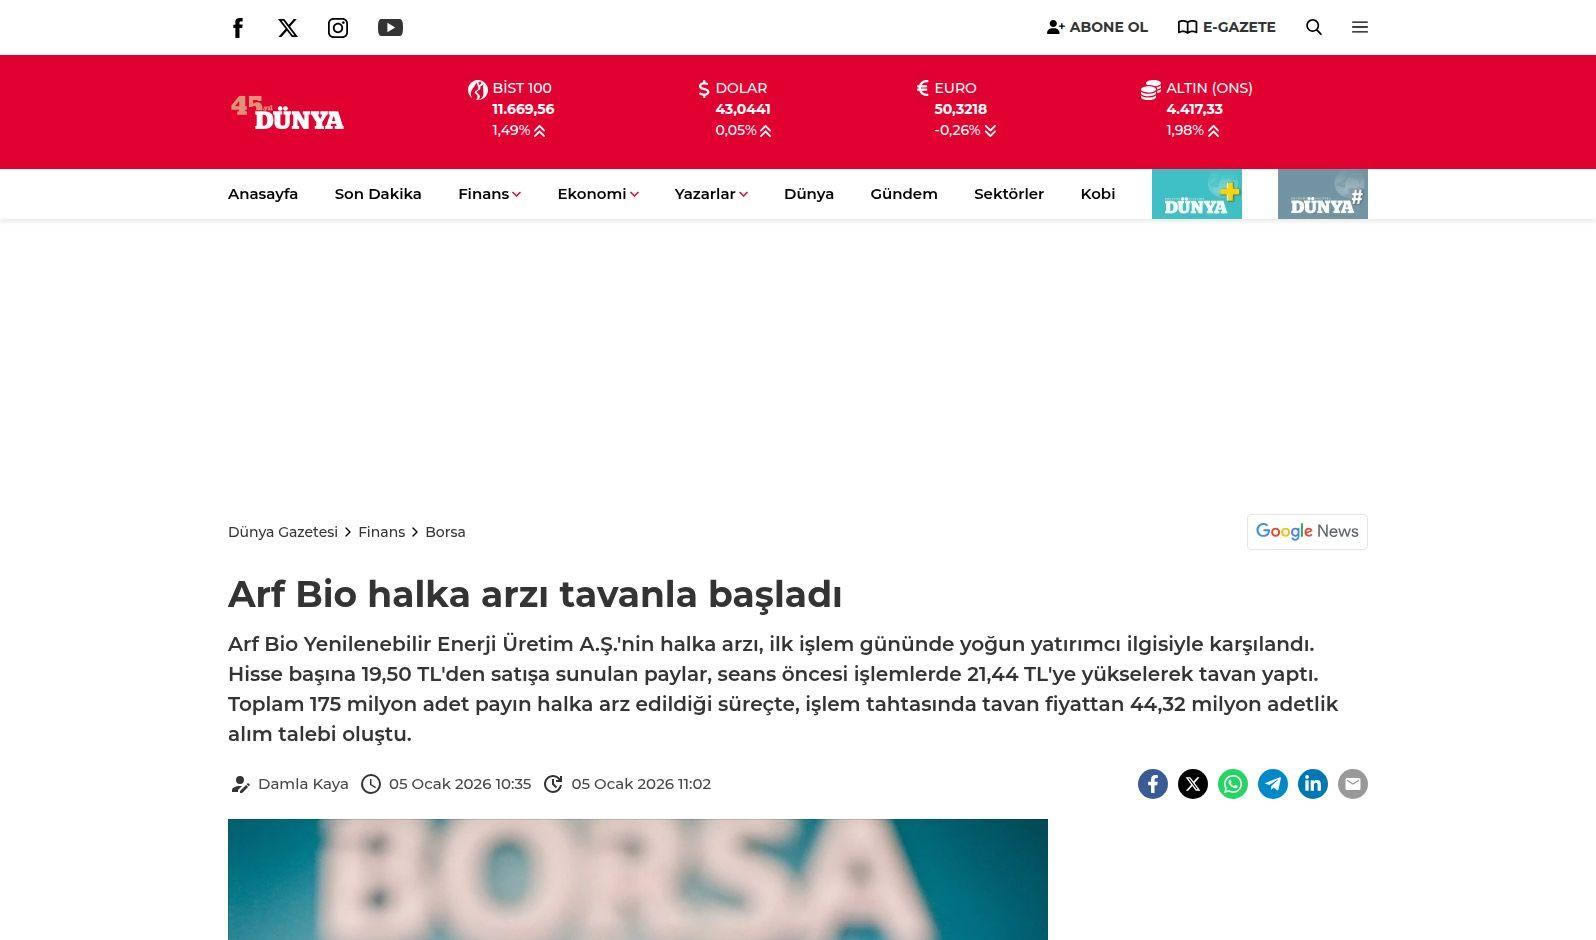This screenshot has width=1596, height=940.
Task: Expand the Yazarlar dropdown menu
Action: 710,194
